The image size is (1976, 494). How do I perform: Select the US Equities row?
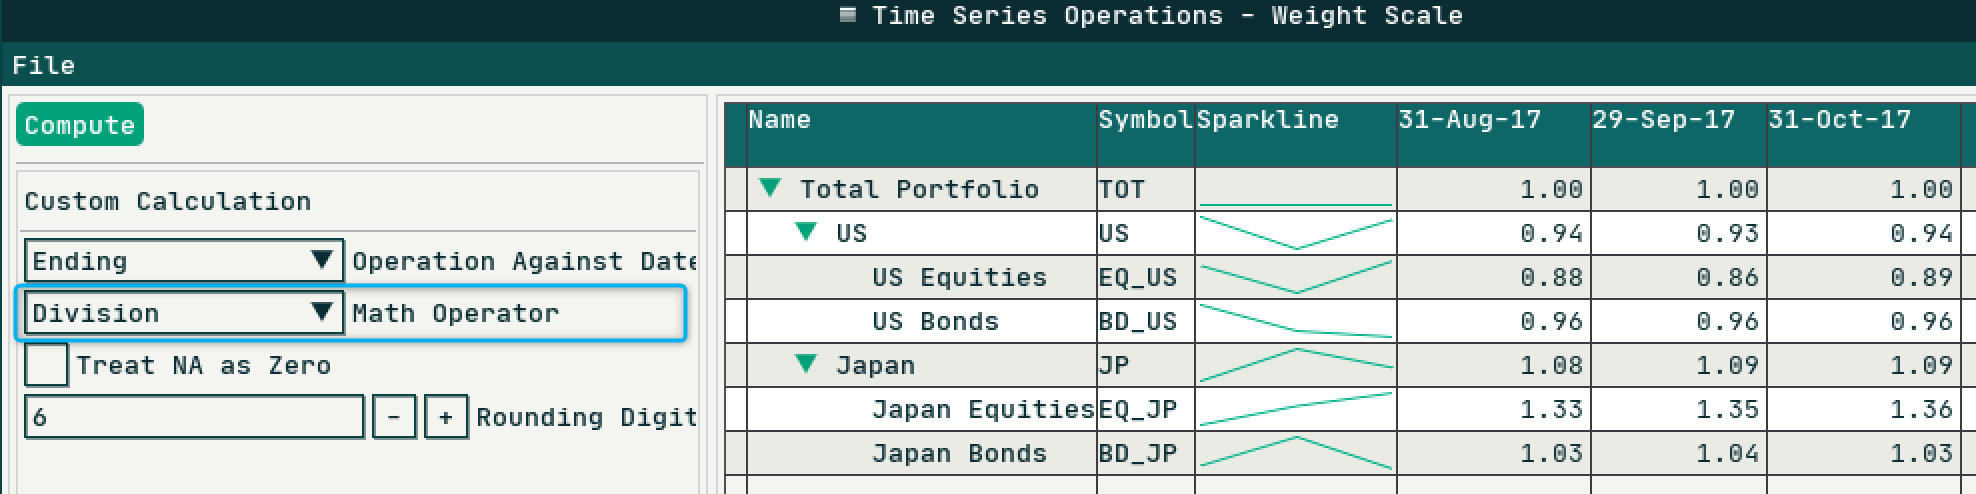(1348, 277)
